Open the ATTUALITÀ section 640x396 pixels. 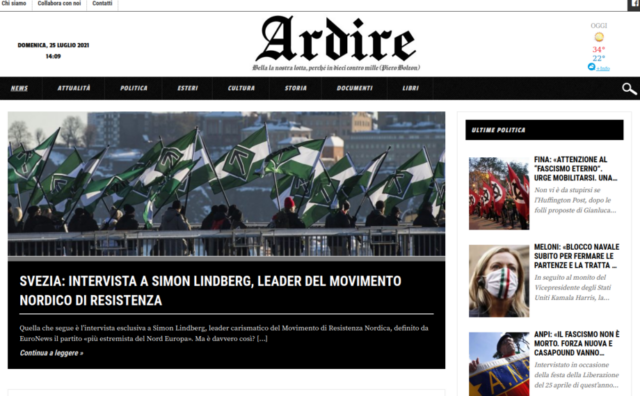click(x=74, y=88)
